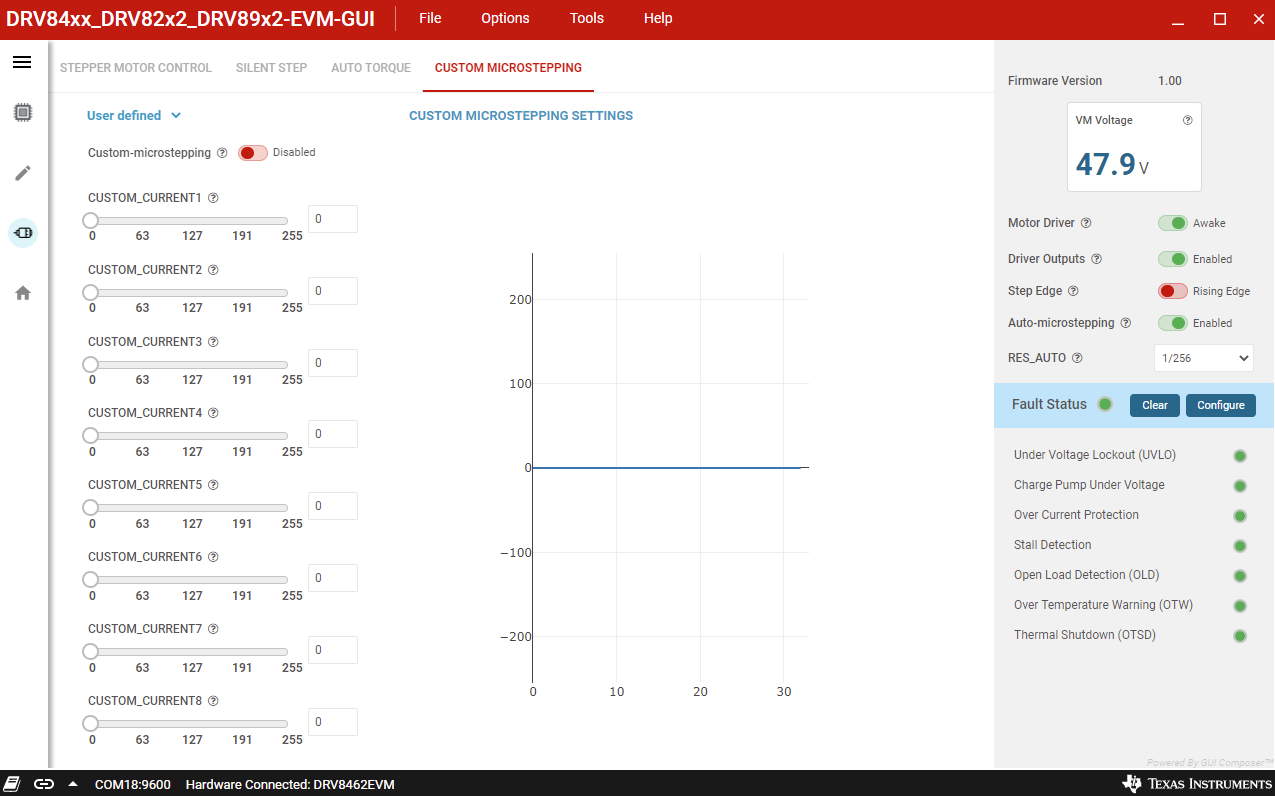Click the CUSTOM_CURRENT1 slider handle

(90, 220)
